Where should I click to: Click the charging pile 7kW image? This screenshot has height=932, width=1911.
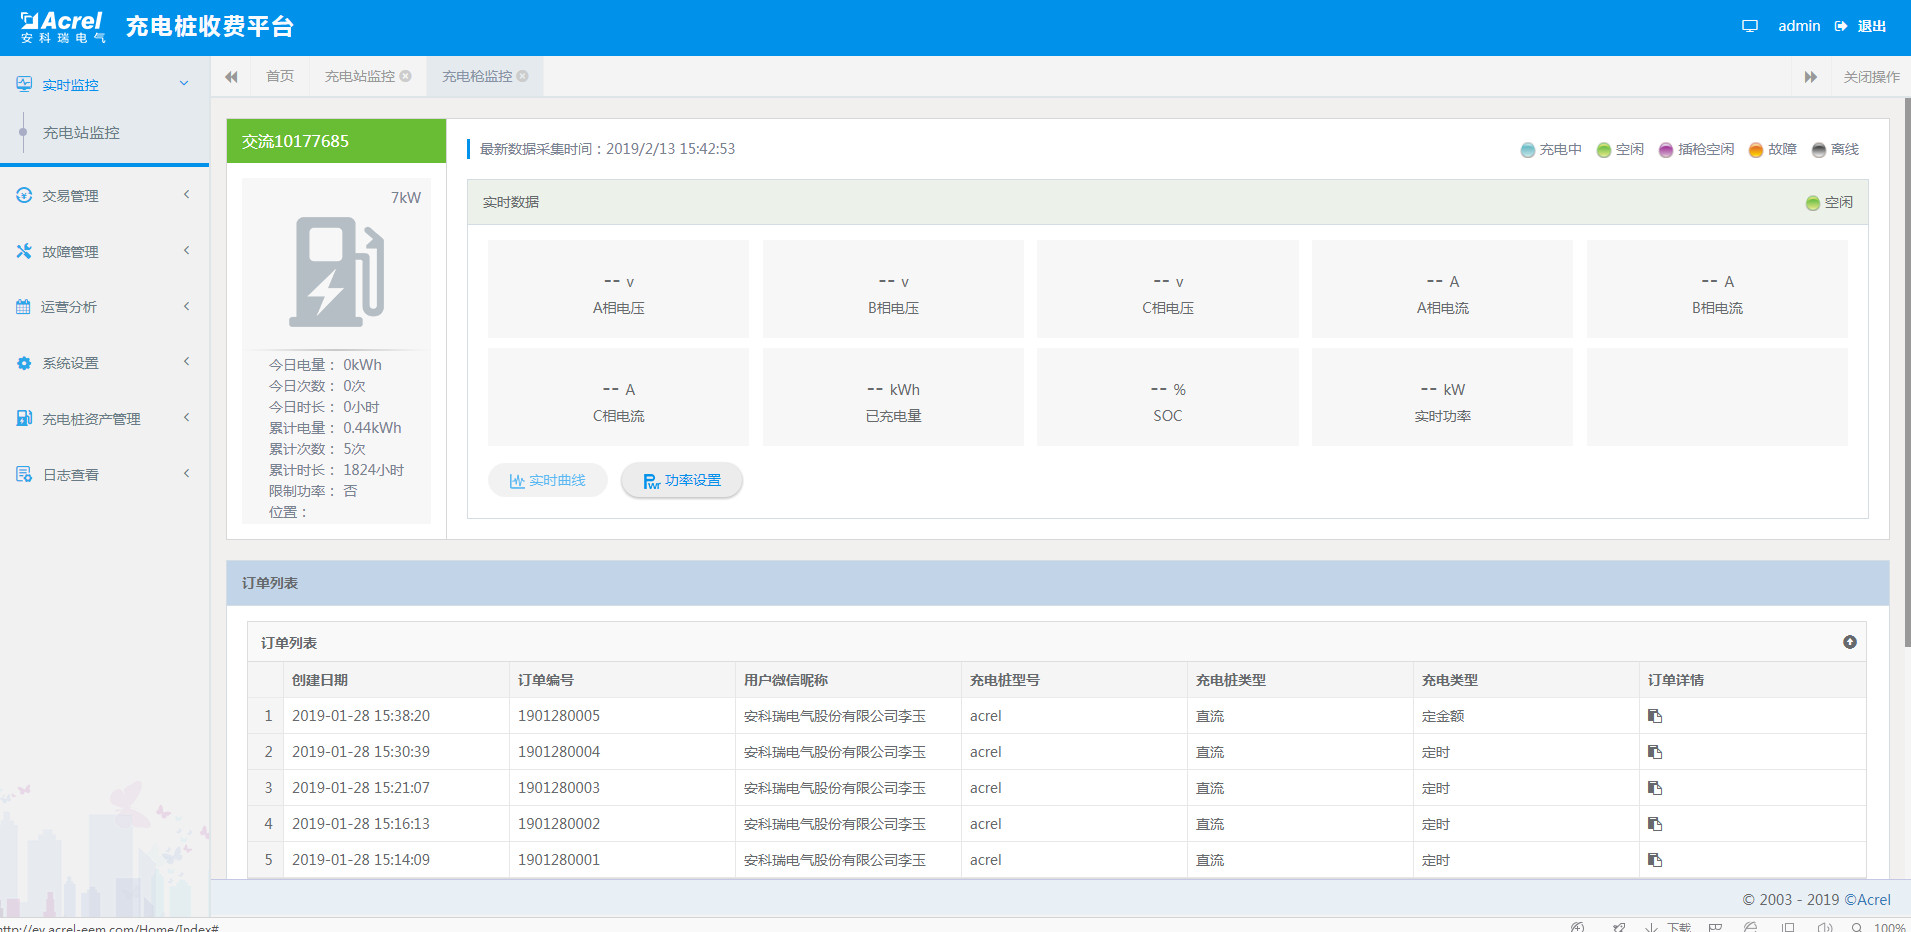[x=336, y=272]
